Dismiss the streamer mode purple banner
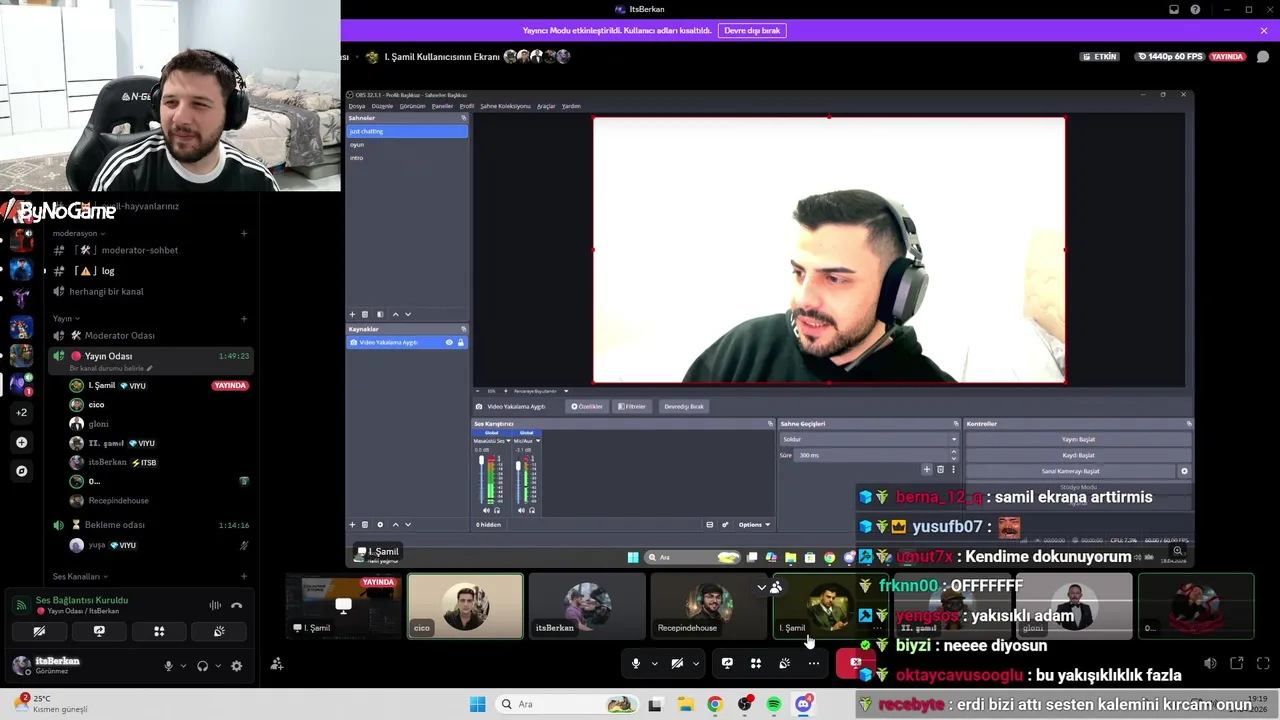 coord(1264,31)
